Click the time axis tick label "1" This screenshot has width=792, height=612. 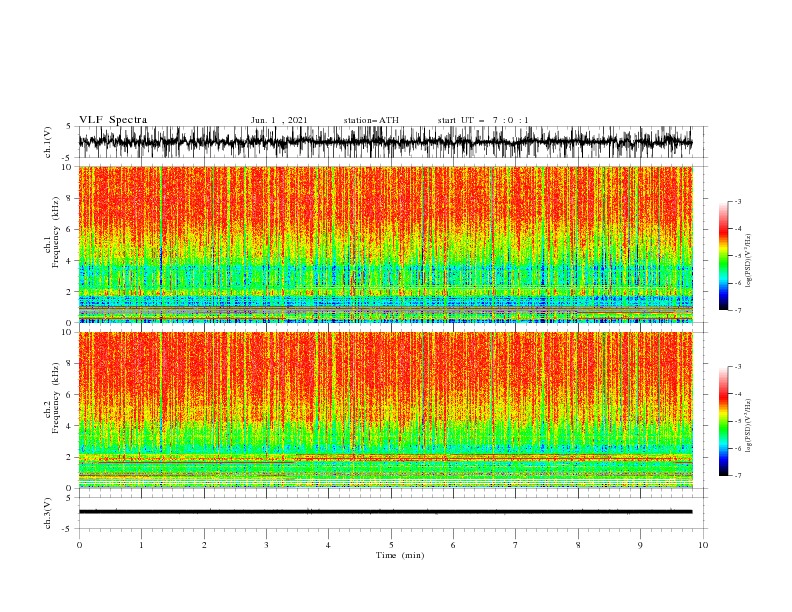[x=141, y=545]
